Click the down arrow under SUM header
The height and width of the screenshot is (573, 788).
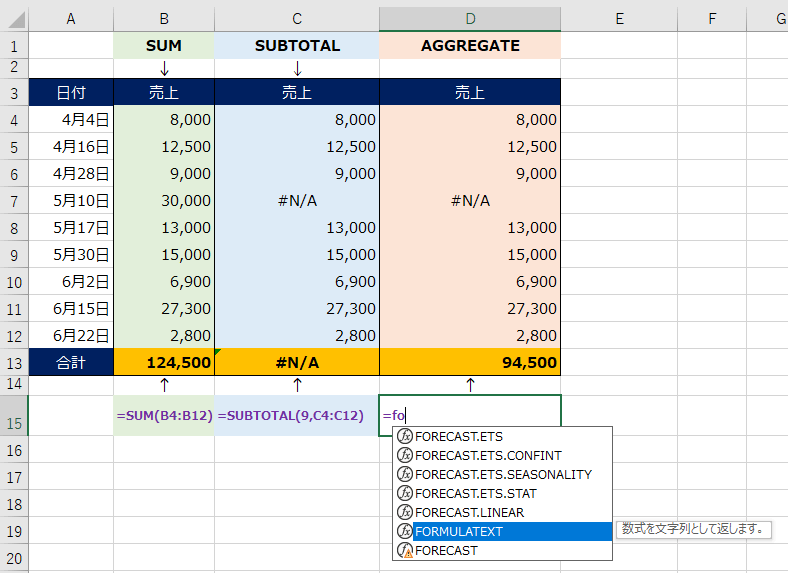point(164,69)
